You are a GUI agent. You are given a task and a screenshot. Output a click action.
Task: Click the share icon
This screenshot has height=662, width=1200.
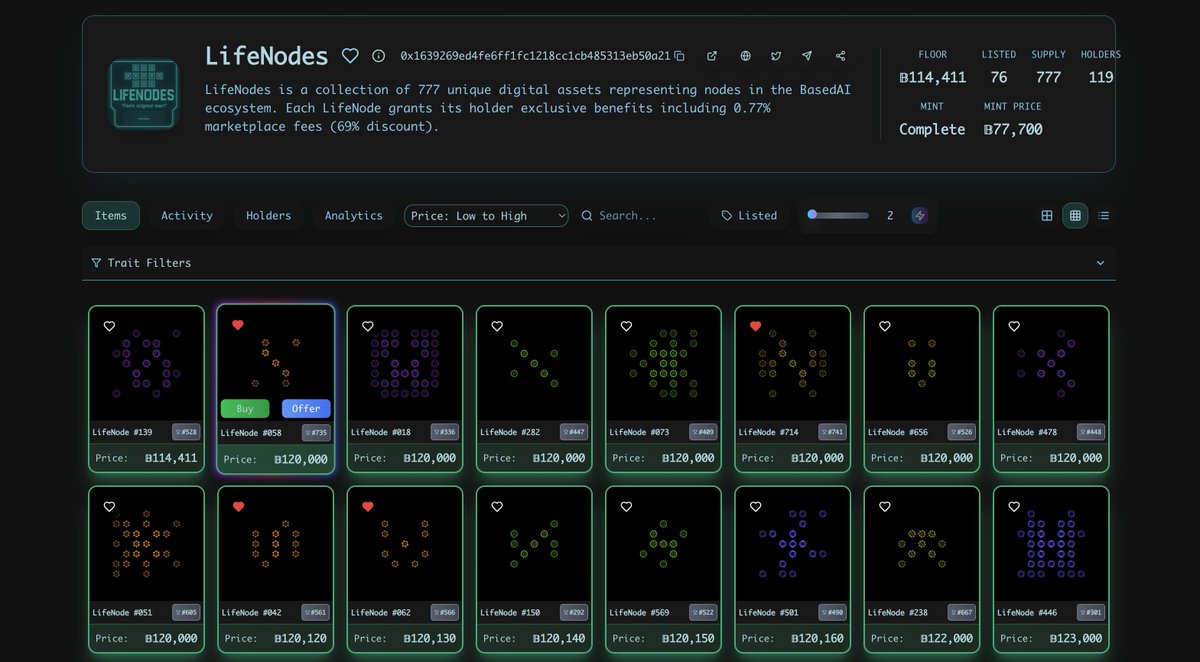(x=840, y=56)
